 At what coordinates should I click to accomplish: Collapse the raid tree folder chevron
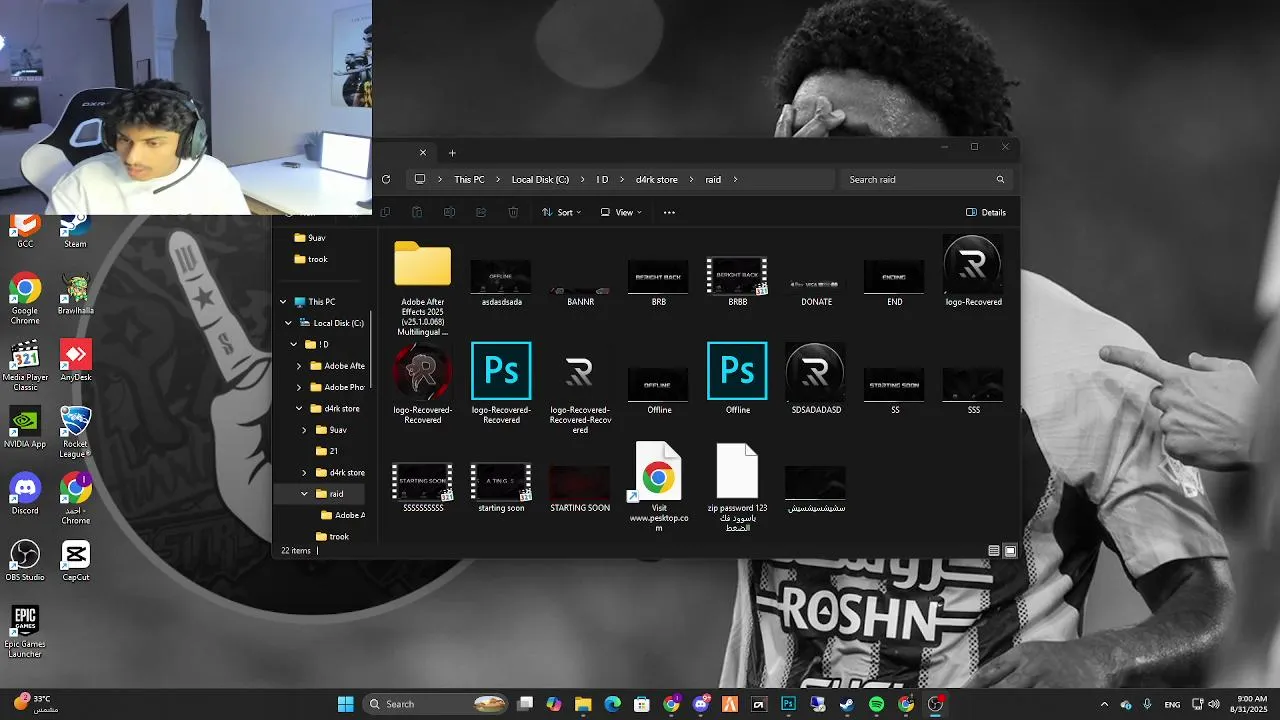point(305,494)
